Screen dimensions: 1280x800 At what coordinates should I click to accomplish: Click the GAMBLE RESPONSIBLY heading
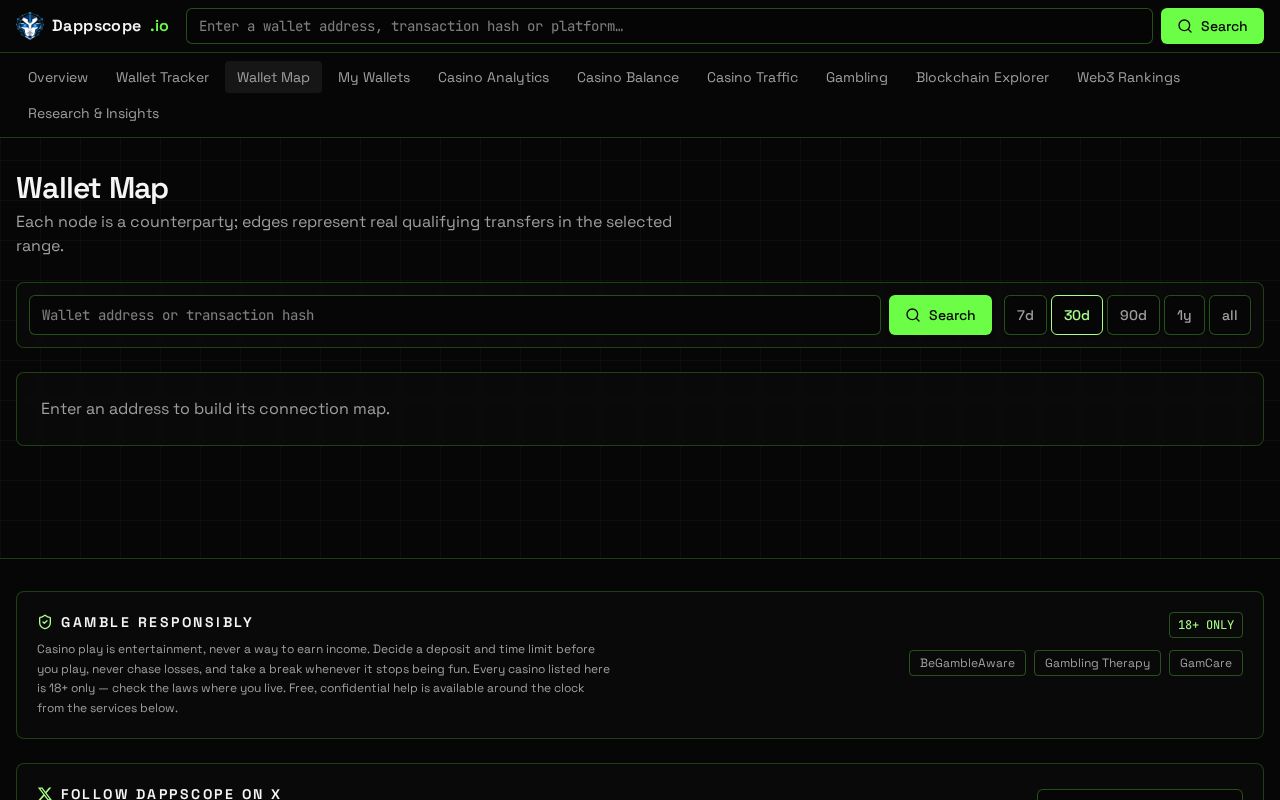157,622
